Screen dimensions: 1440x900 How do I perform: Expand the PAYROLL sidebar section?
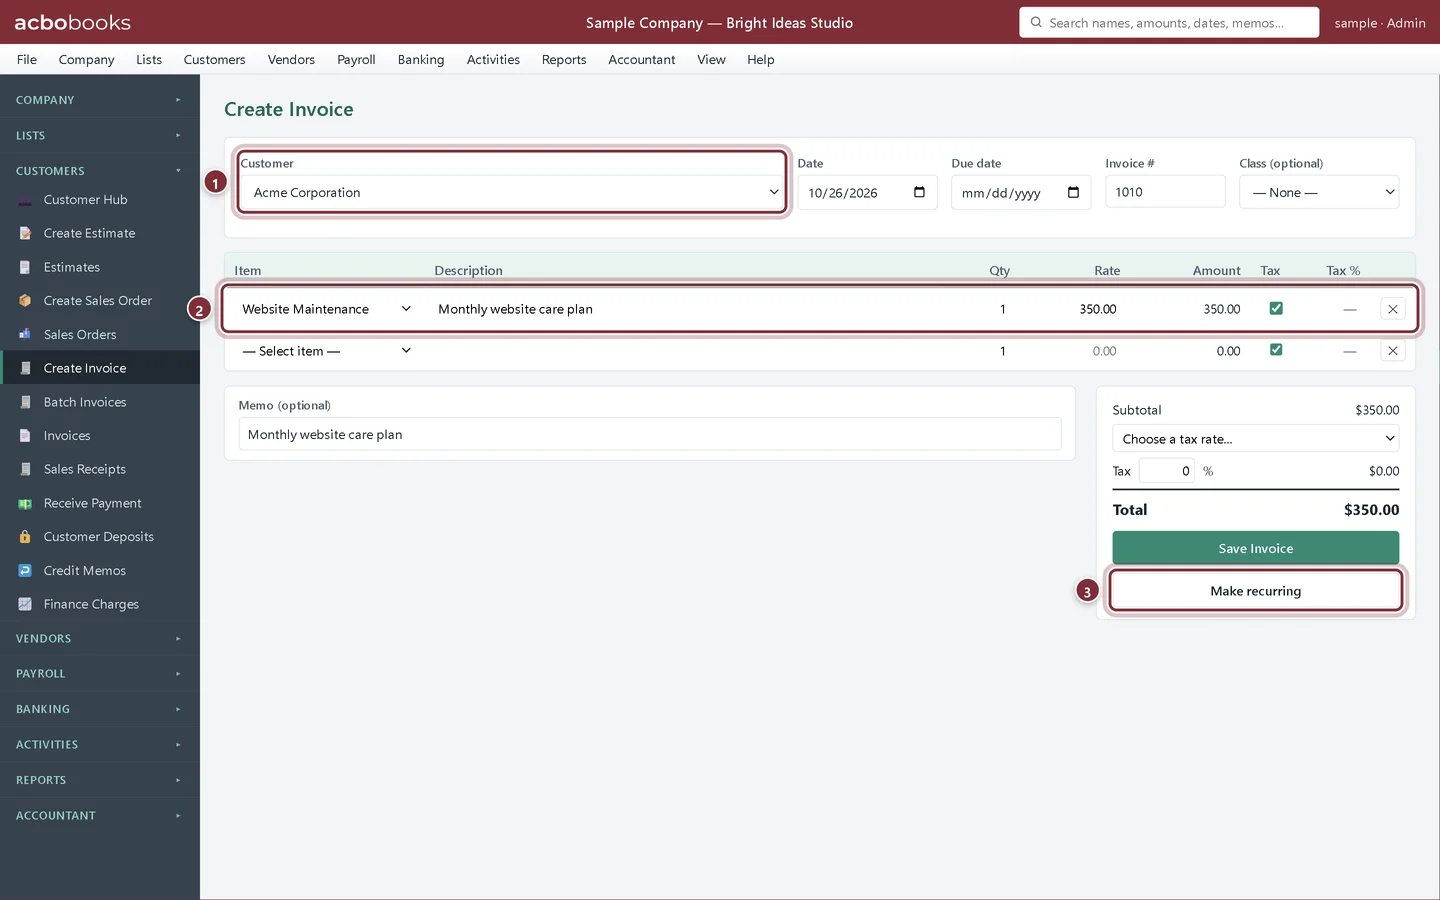click(100, 674)
